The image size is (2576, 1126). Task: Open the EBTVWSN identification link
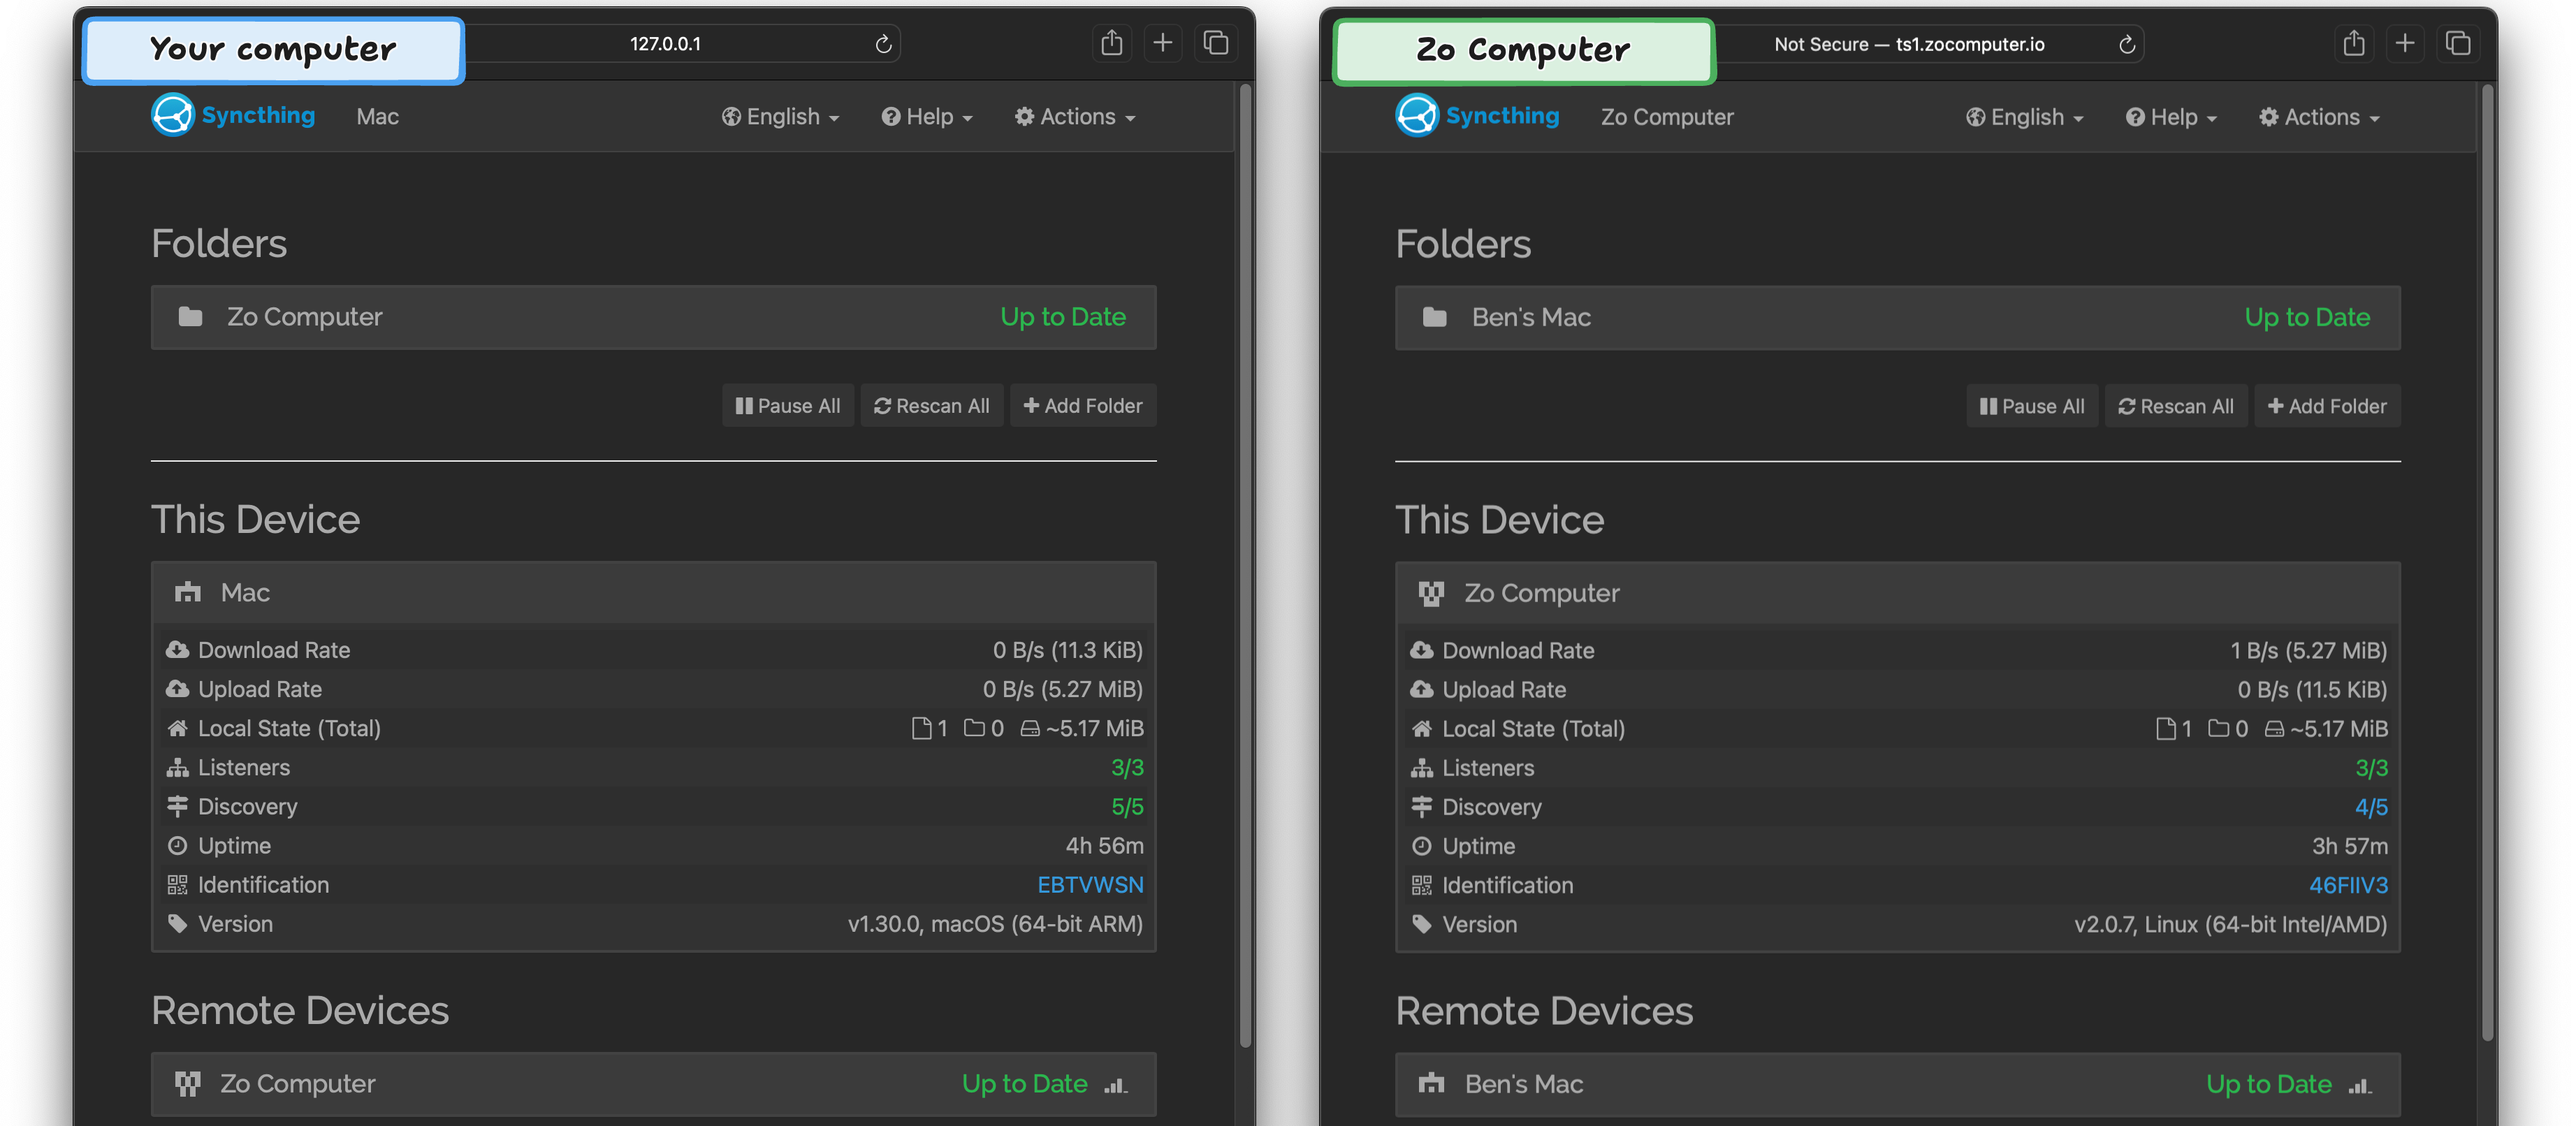point(1090,885)
